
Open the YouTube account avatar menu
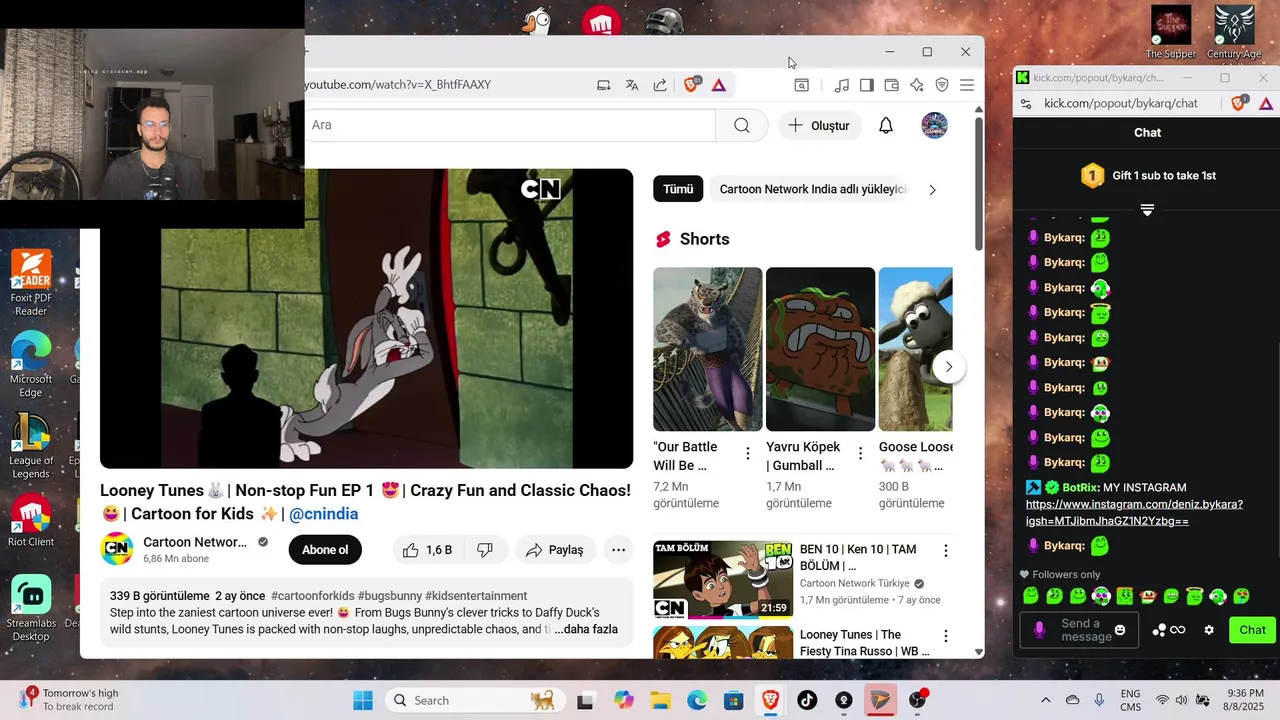934,125
